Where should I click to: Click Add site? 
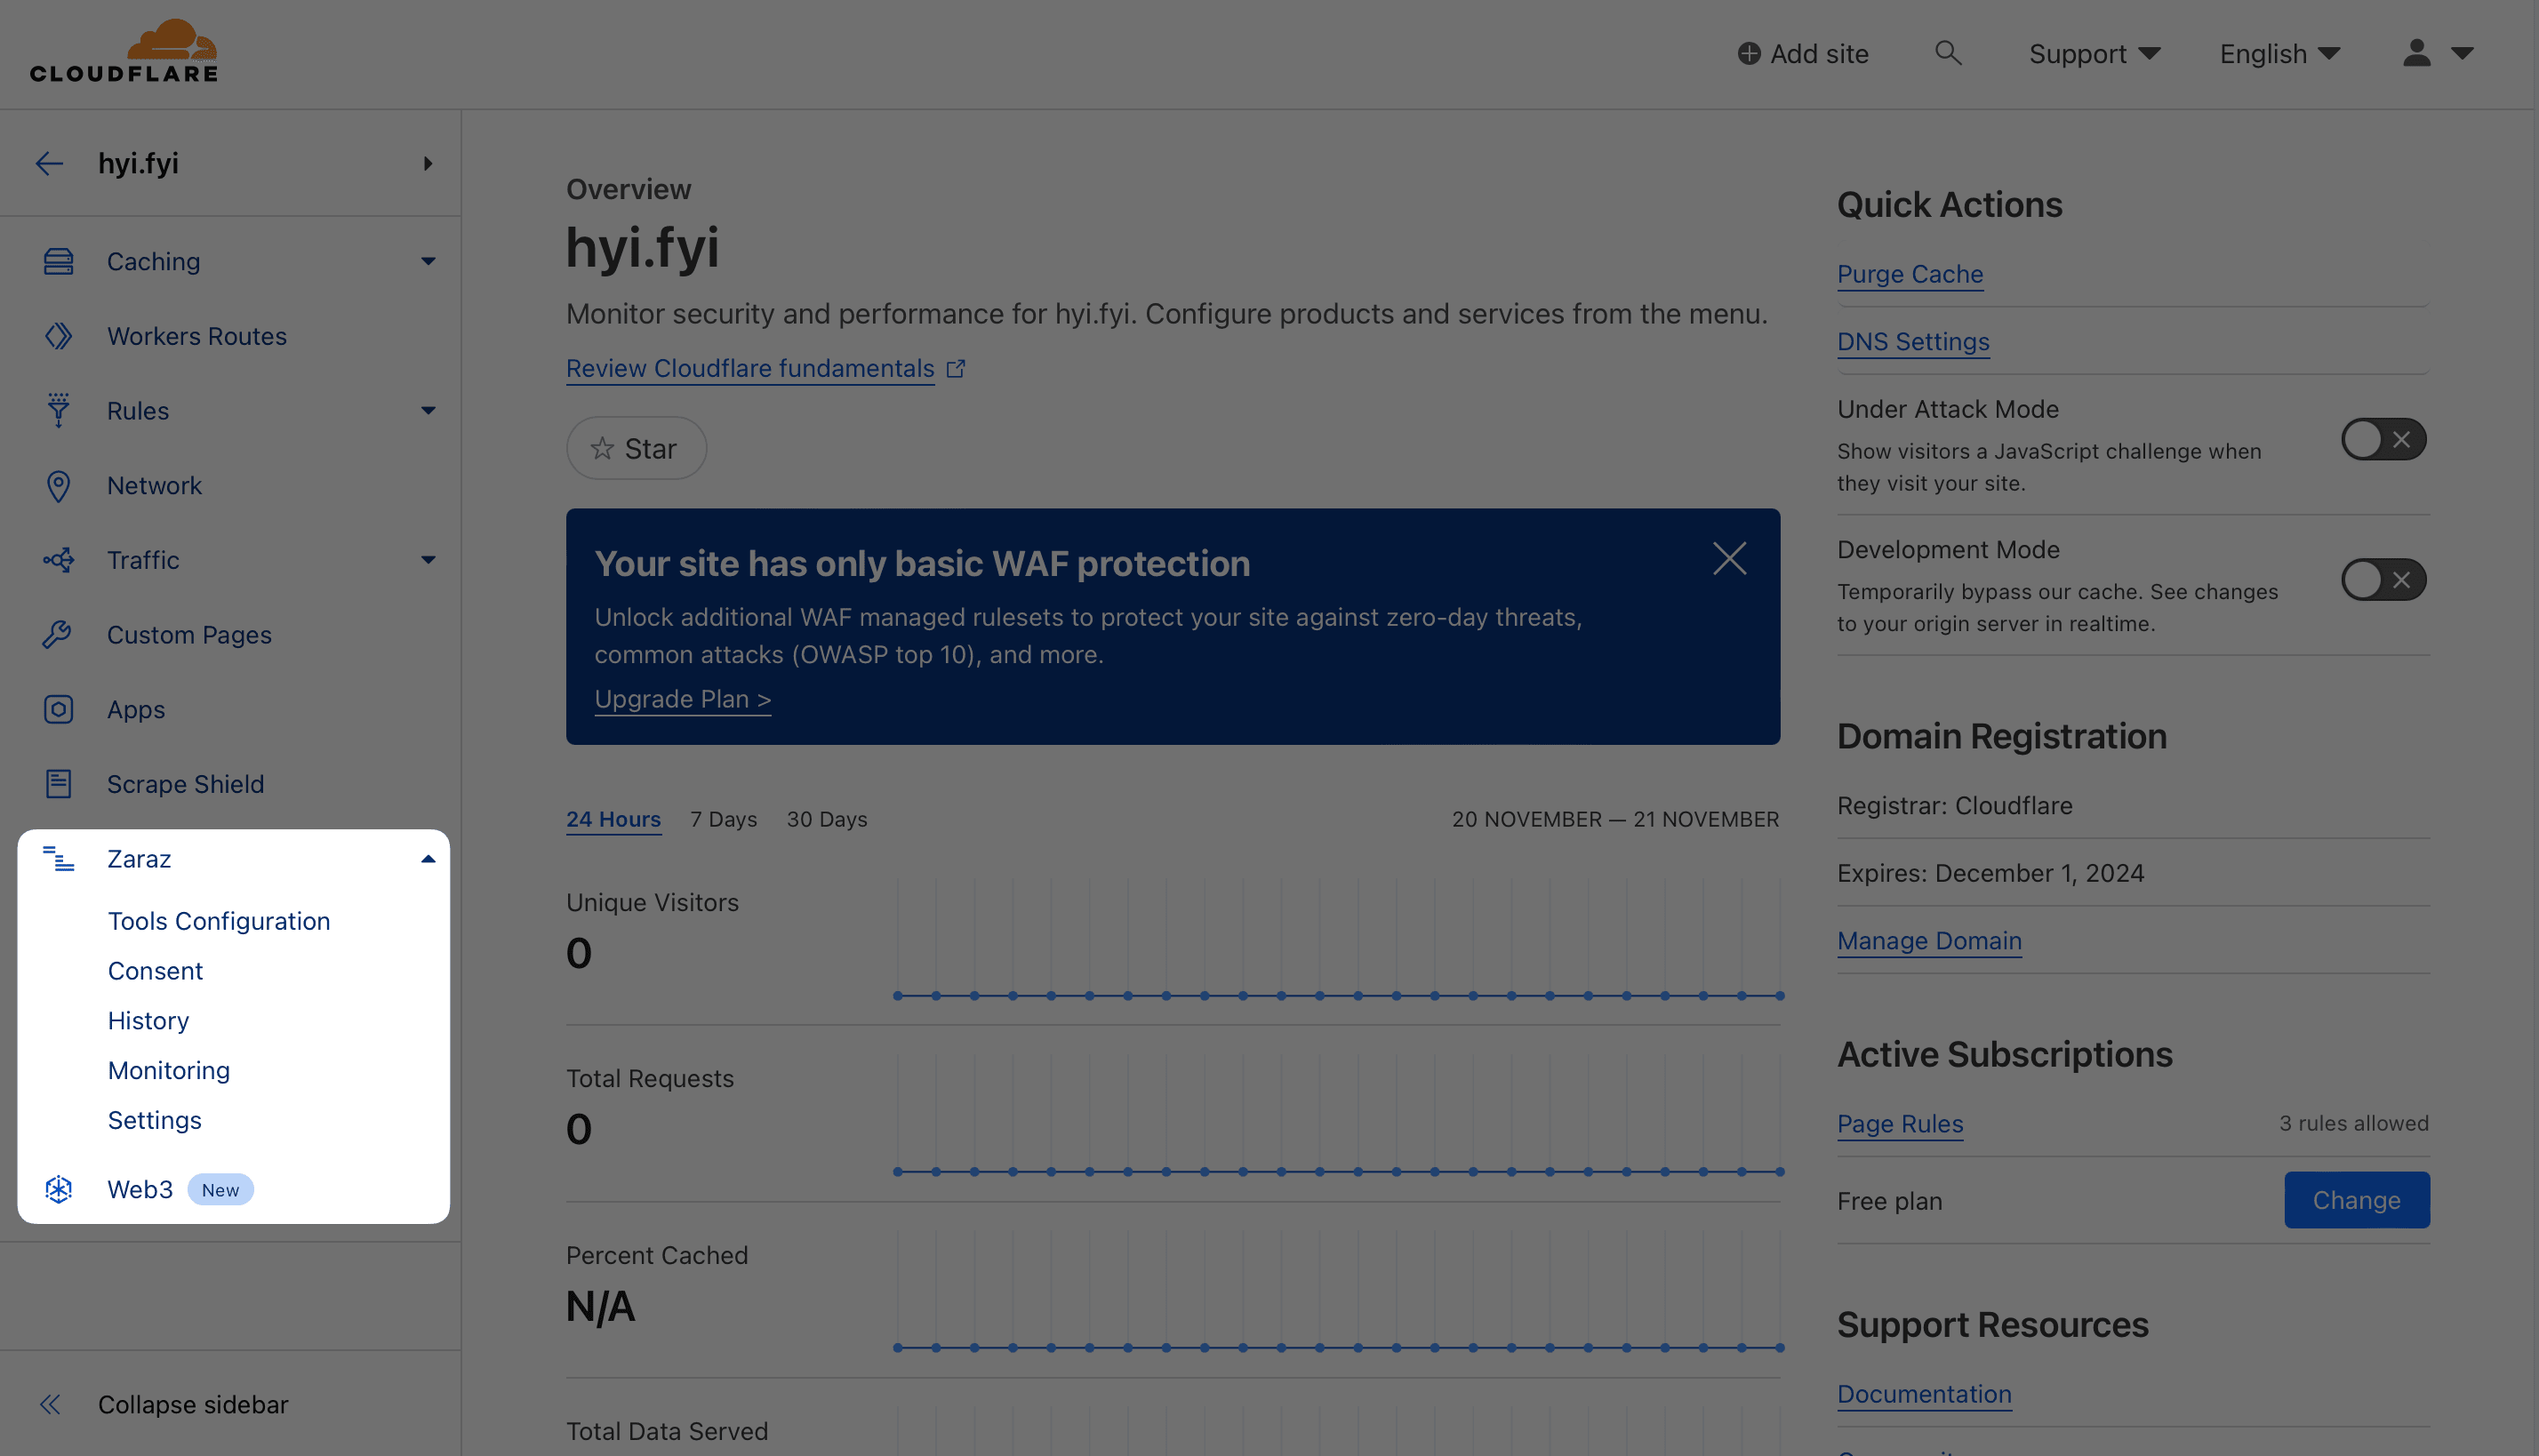point(1803,53)
